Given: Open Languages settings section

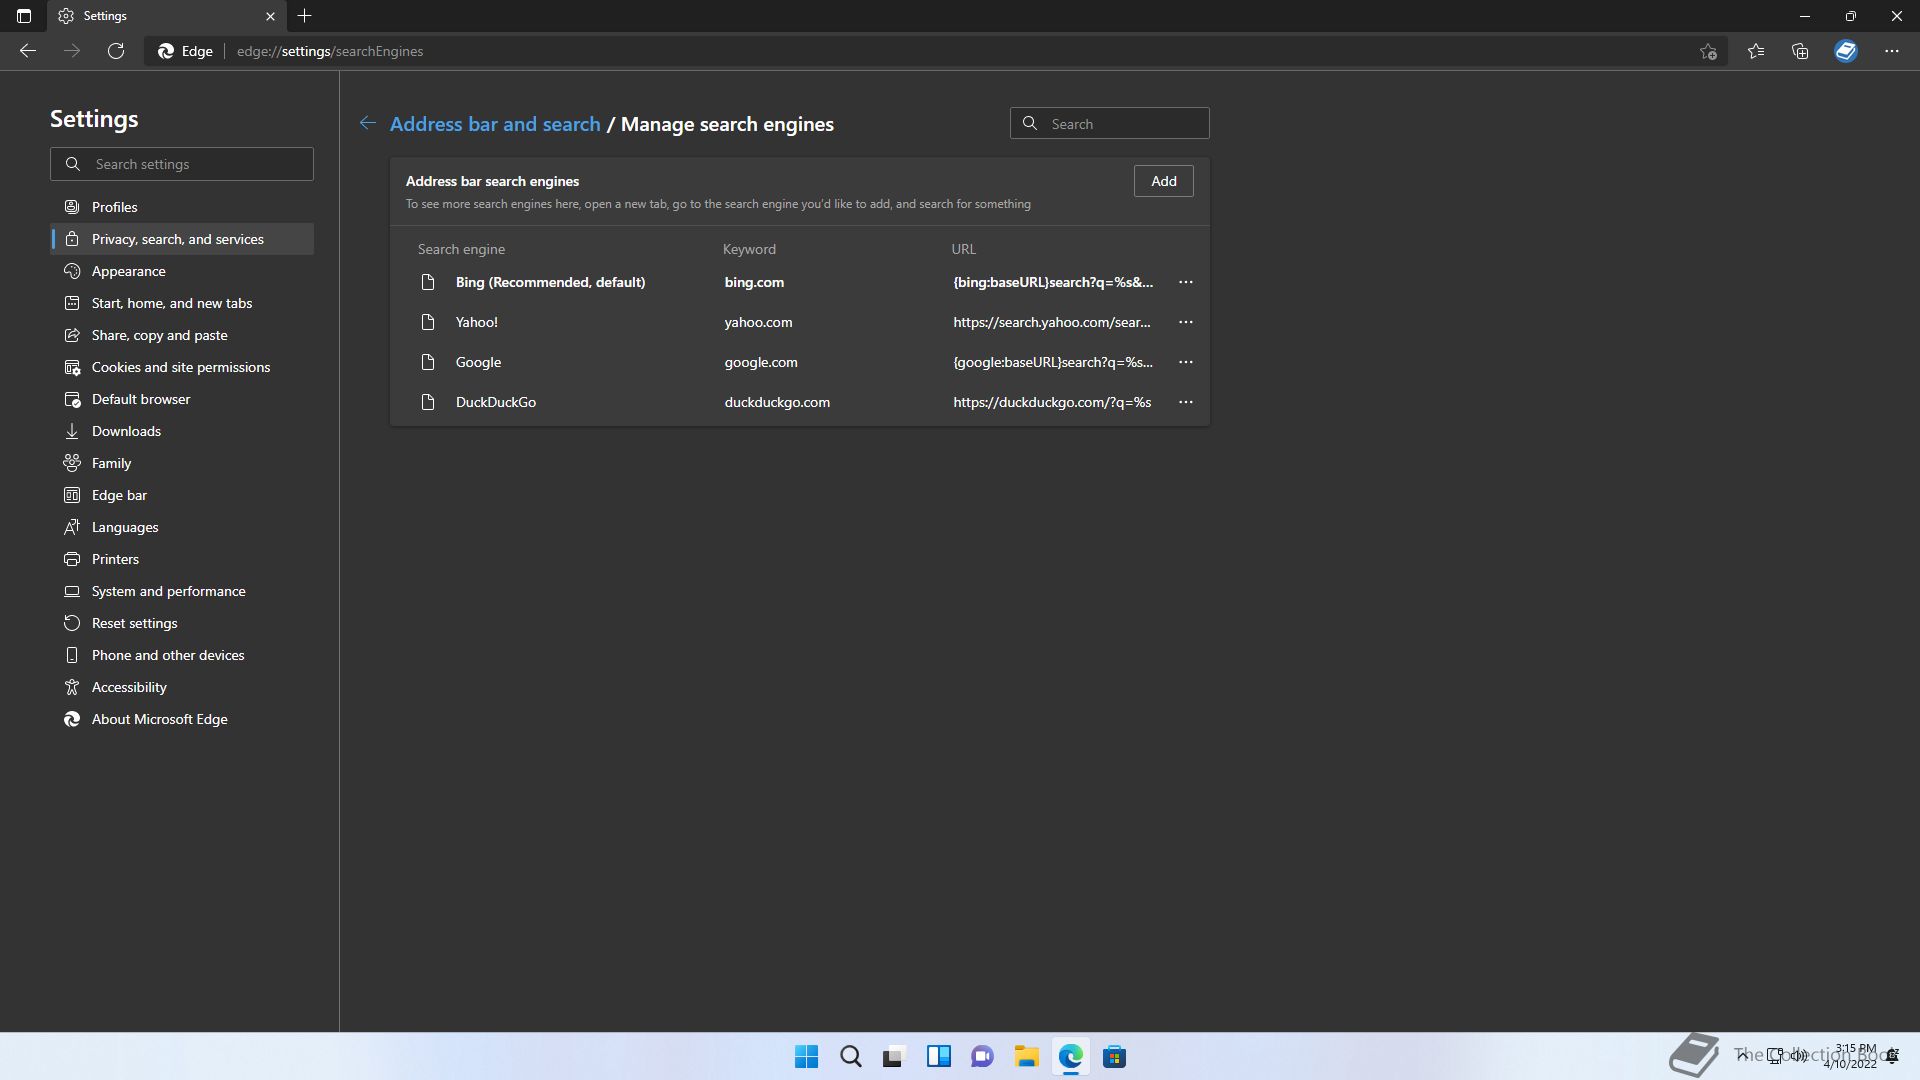Looking at the screenshot, I should tap(182, 527).
